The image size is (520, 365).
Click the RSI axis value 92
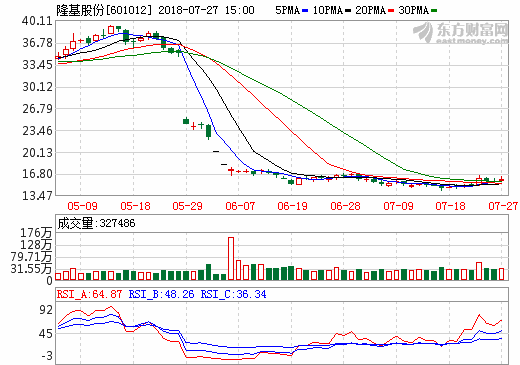coord(46,310)
